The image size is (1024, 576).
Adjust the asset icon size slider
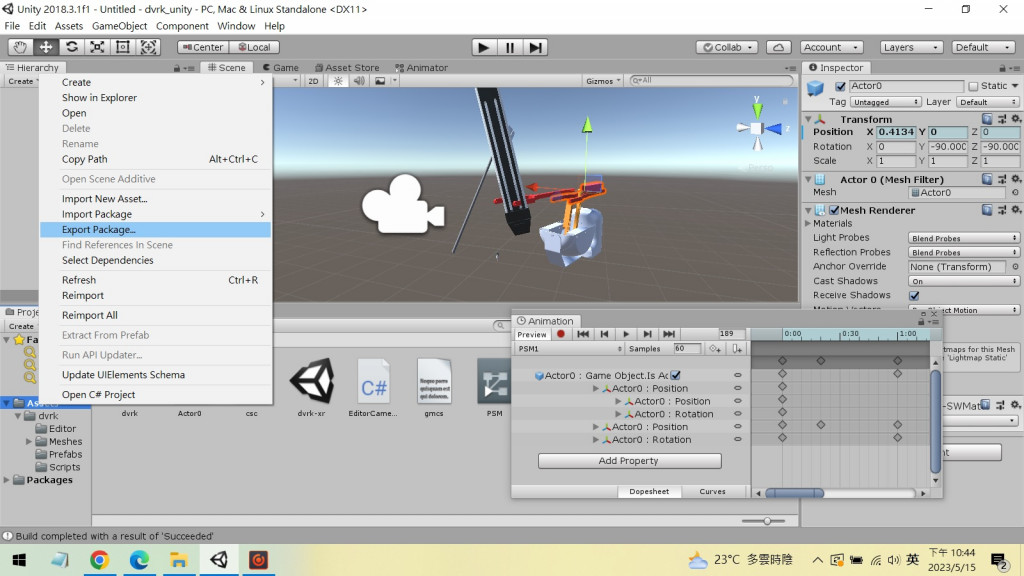767,520
